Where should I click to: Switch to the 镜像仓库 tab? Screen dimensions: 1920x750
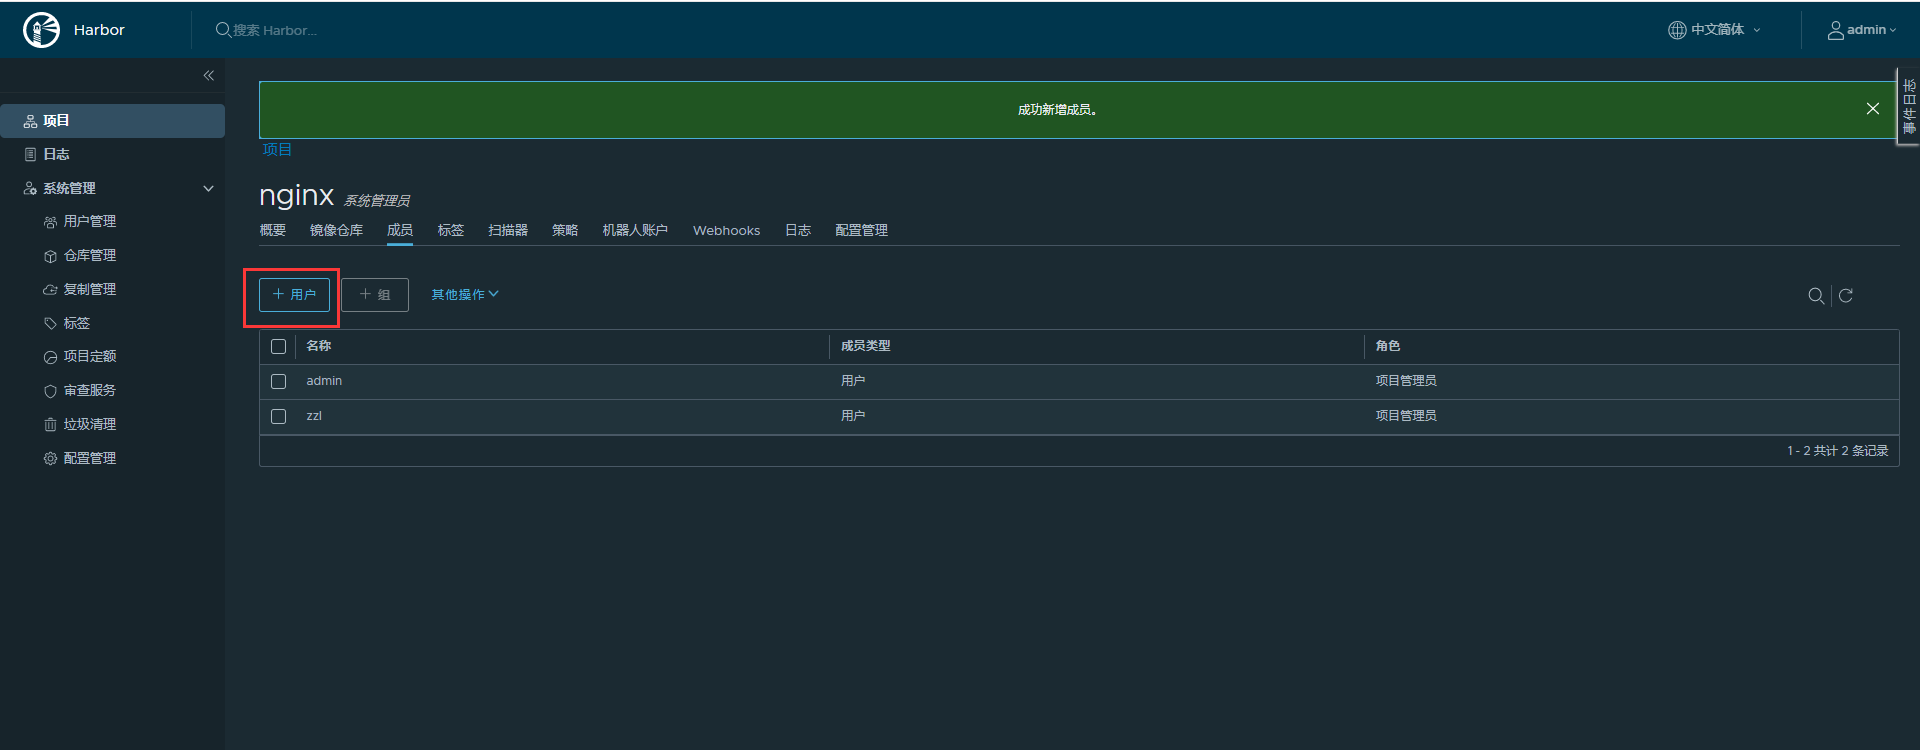click(x=336, y=230)
